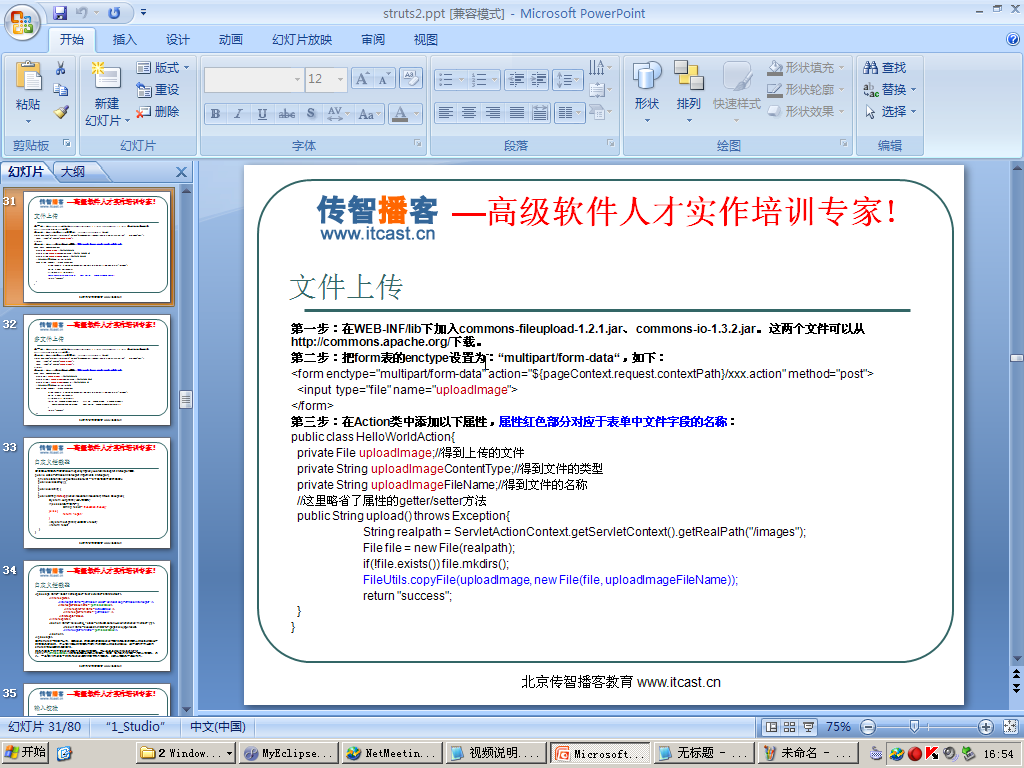The height and width of the screenshot is (768, 1024).
Task: Increase font size with large A icon
Action: pos(361,79)
